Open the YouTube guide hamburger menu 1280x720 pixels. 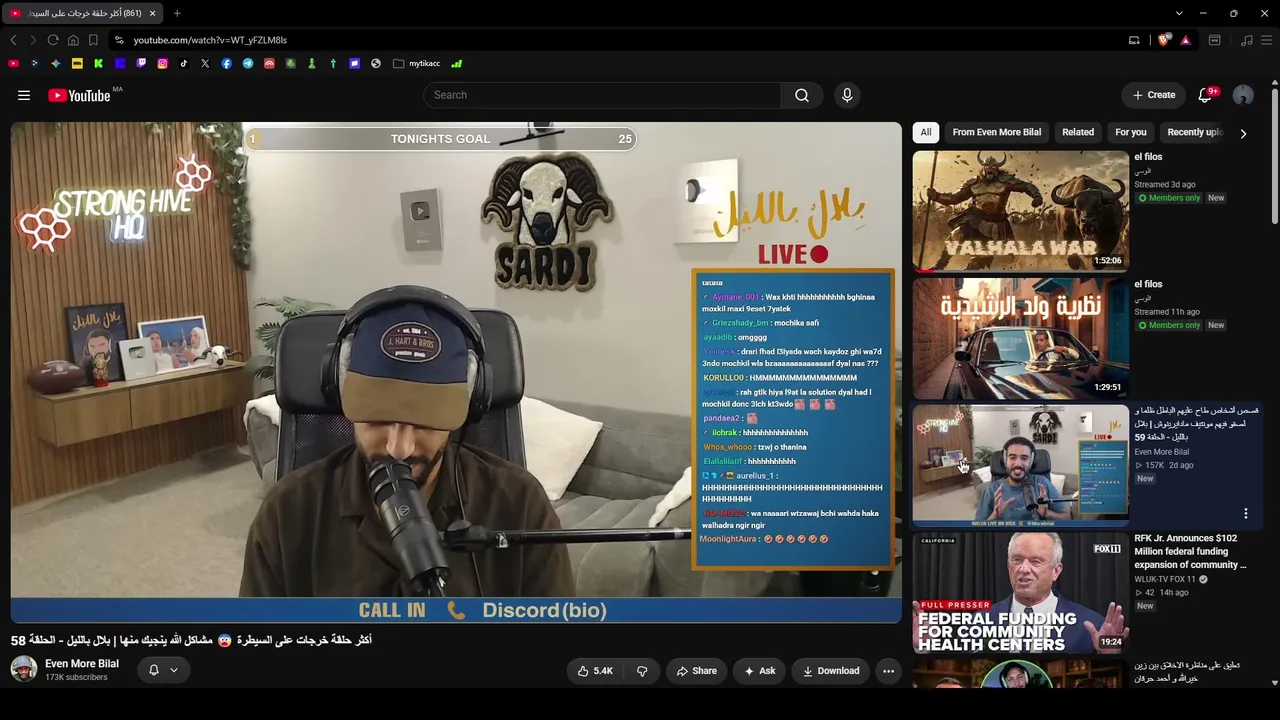(24, 95)
